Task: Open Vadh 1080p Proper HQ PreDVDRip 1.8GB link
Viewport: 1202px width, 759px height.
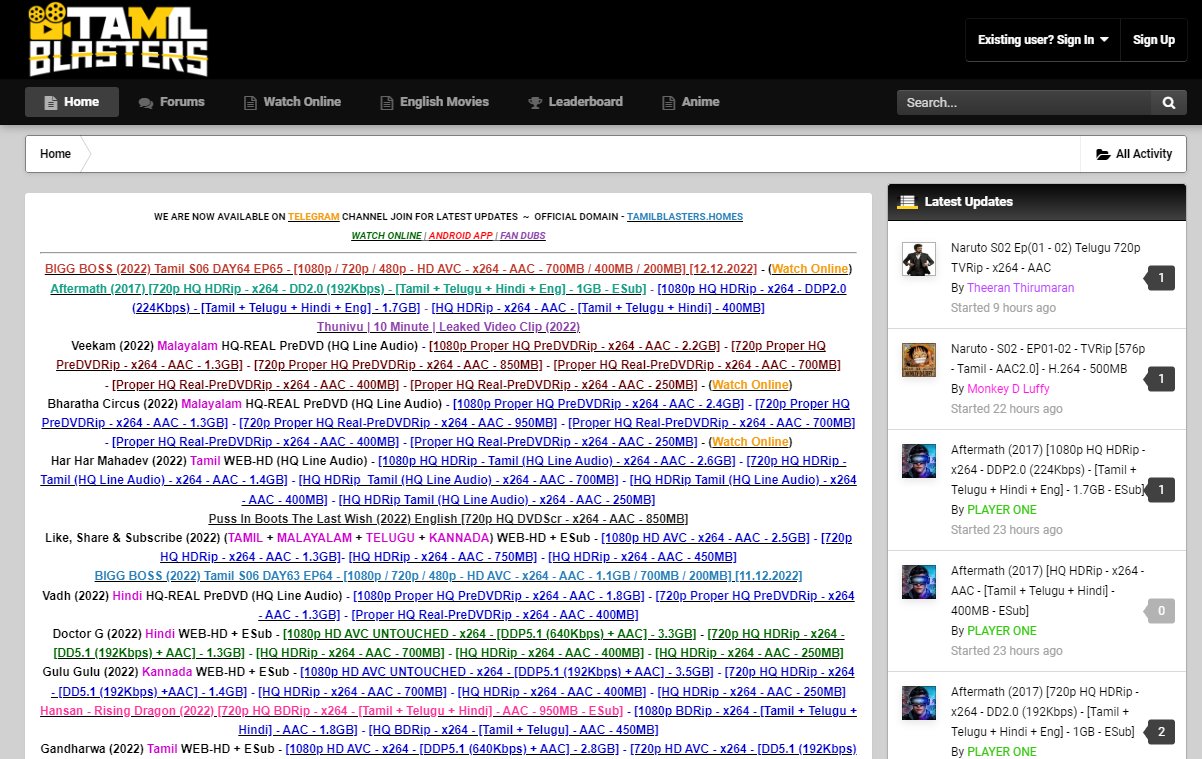Action: [x=498, y=596]
